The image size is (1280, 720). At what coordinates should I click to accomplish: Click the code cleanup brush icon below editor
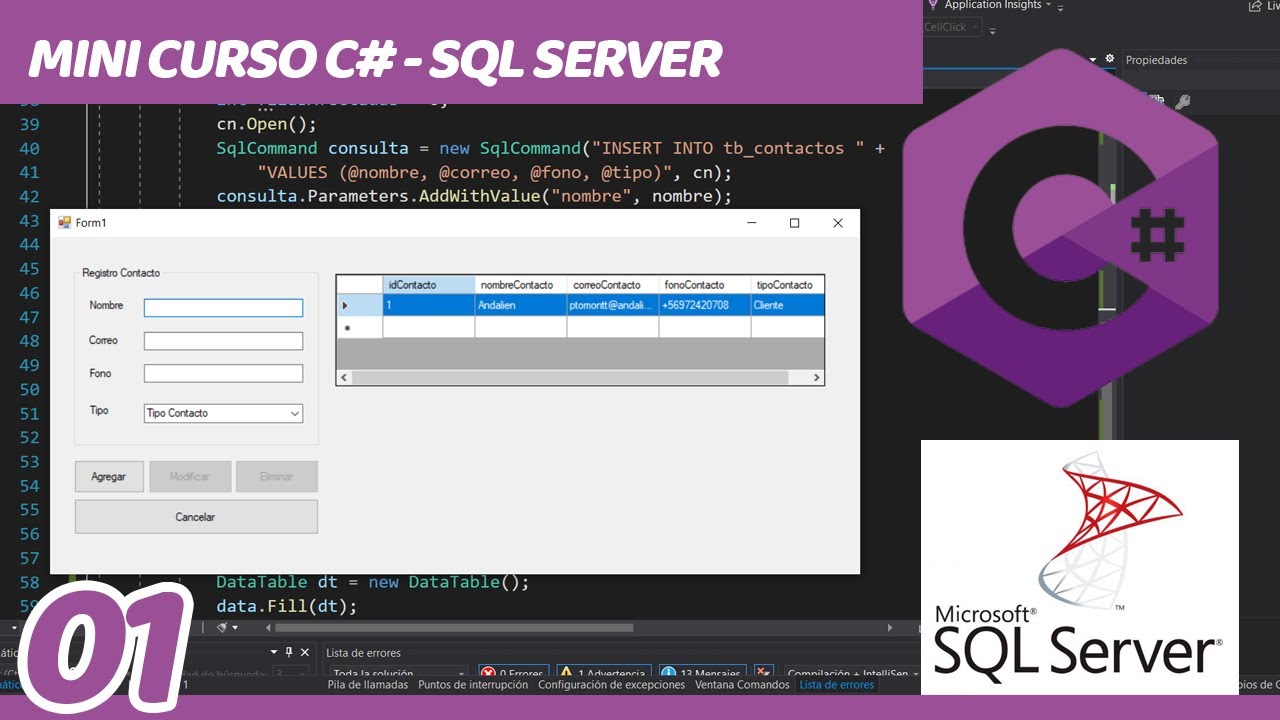tap(222, 628)
